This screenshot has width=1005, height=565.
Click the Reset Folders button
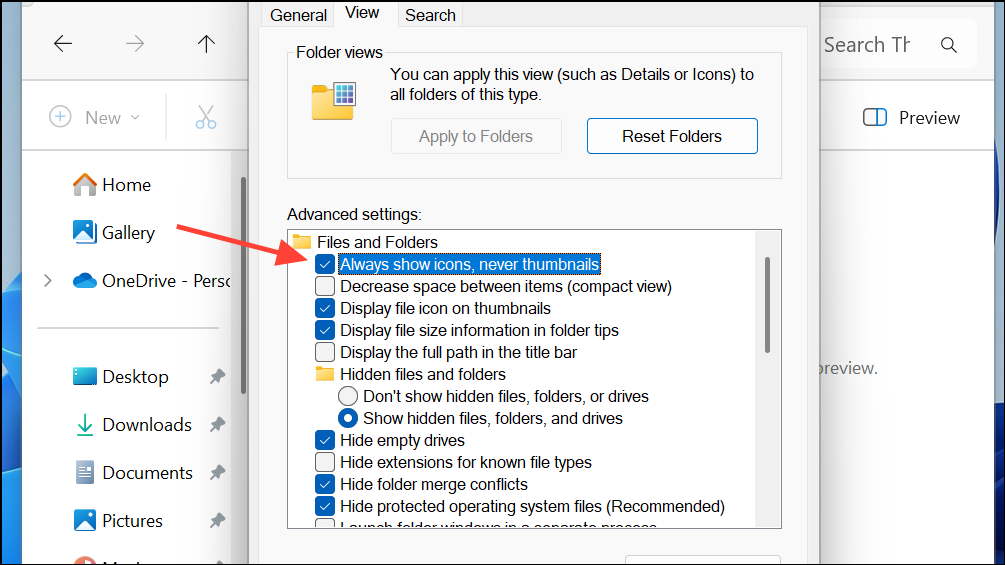[x=672, y=137]
